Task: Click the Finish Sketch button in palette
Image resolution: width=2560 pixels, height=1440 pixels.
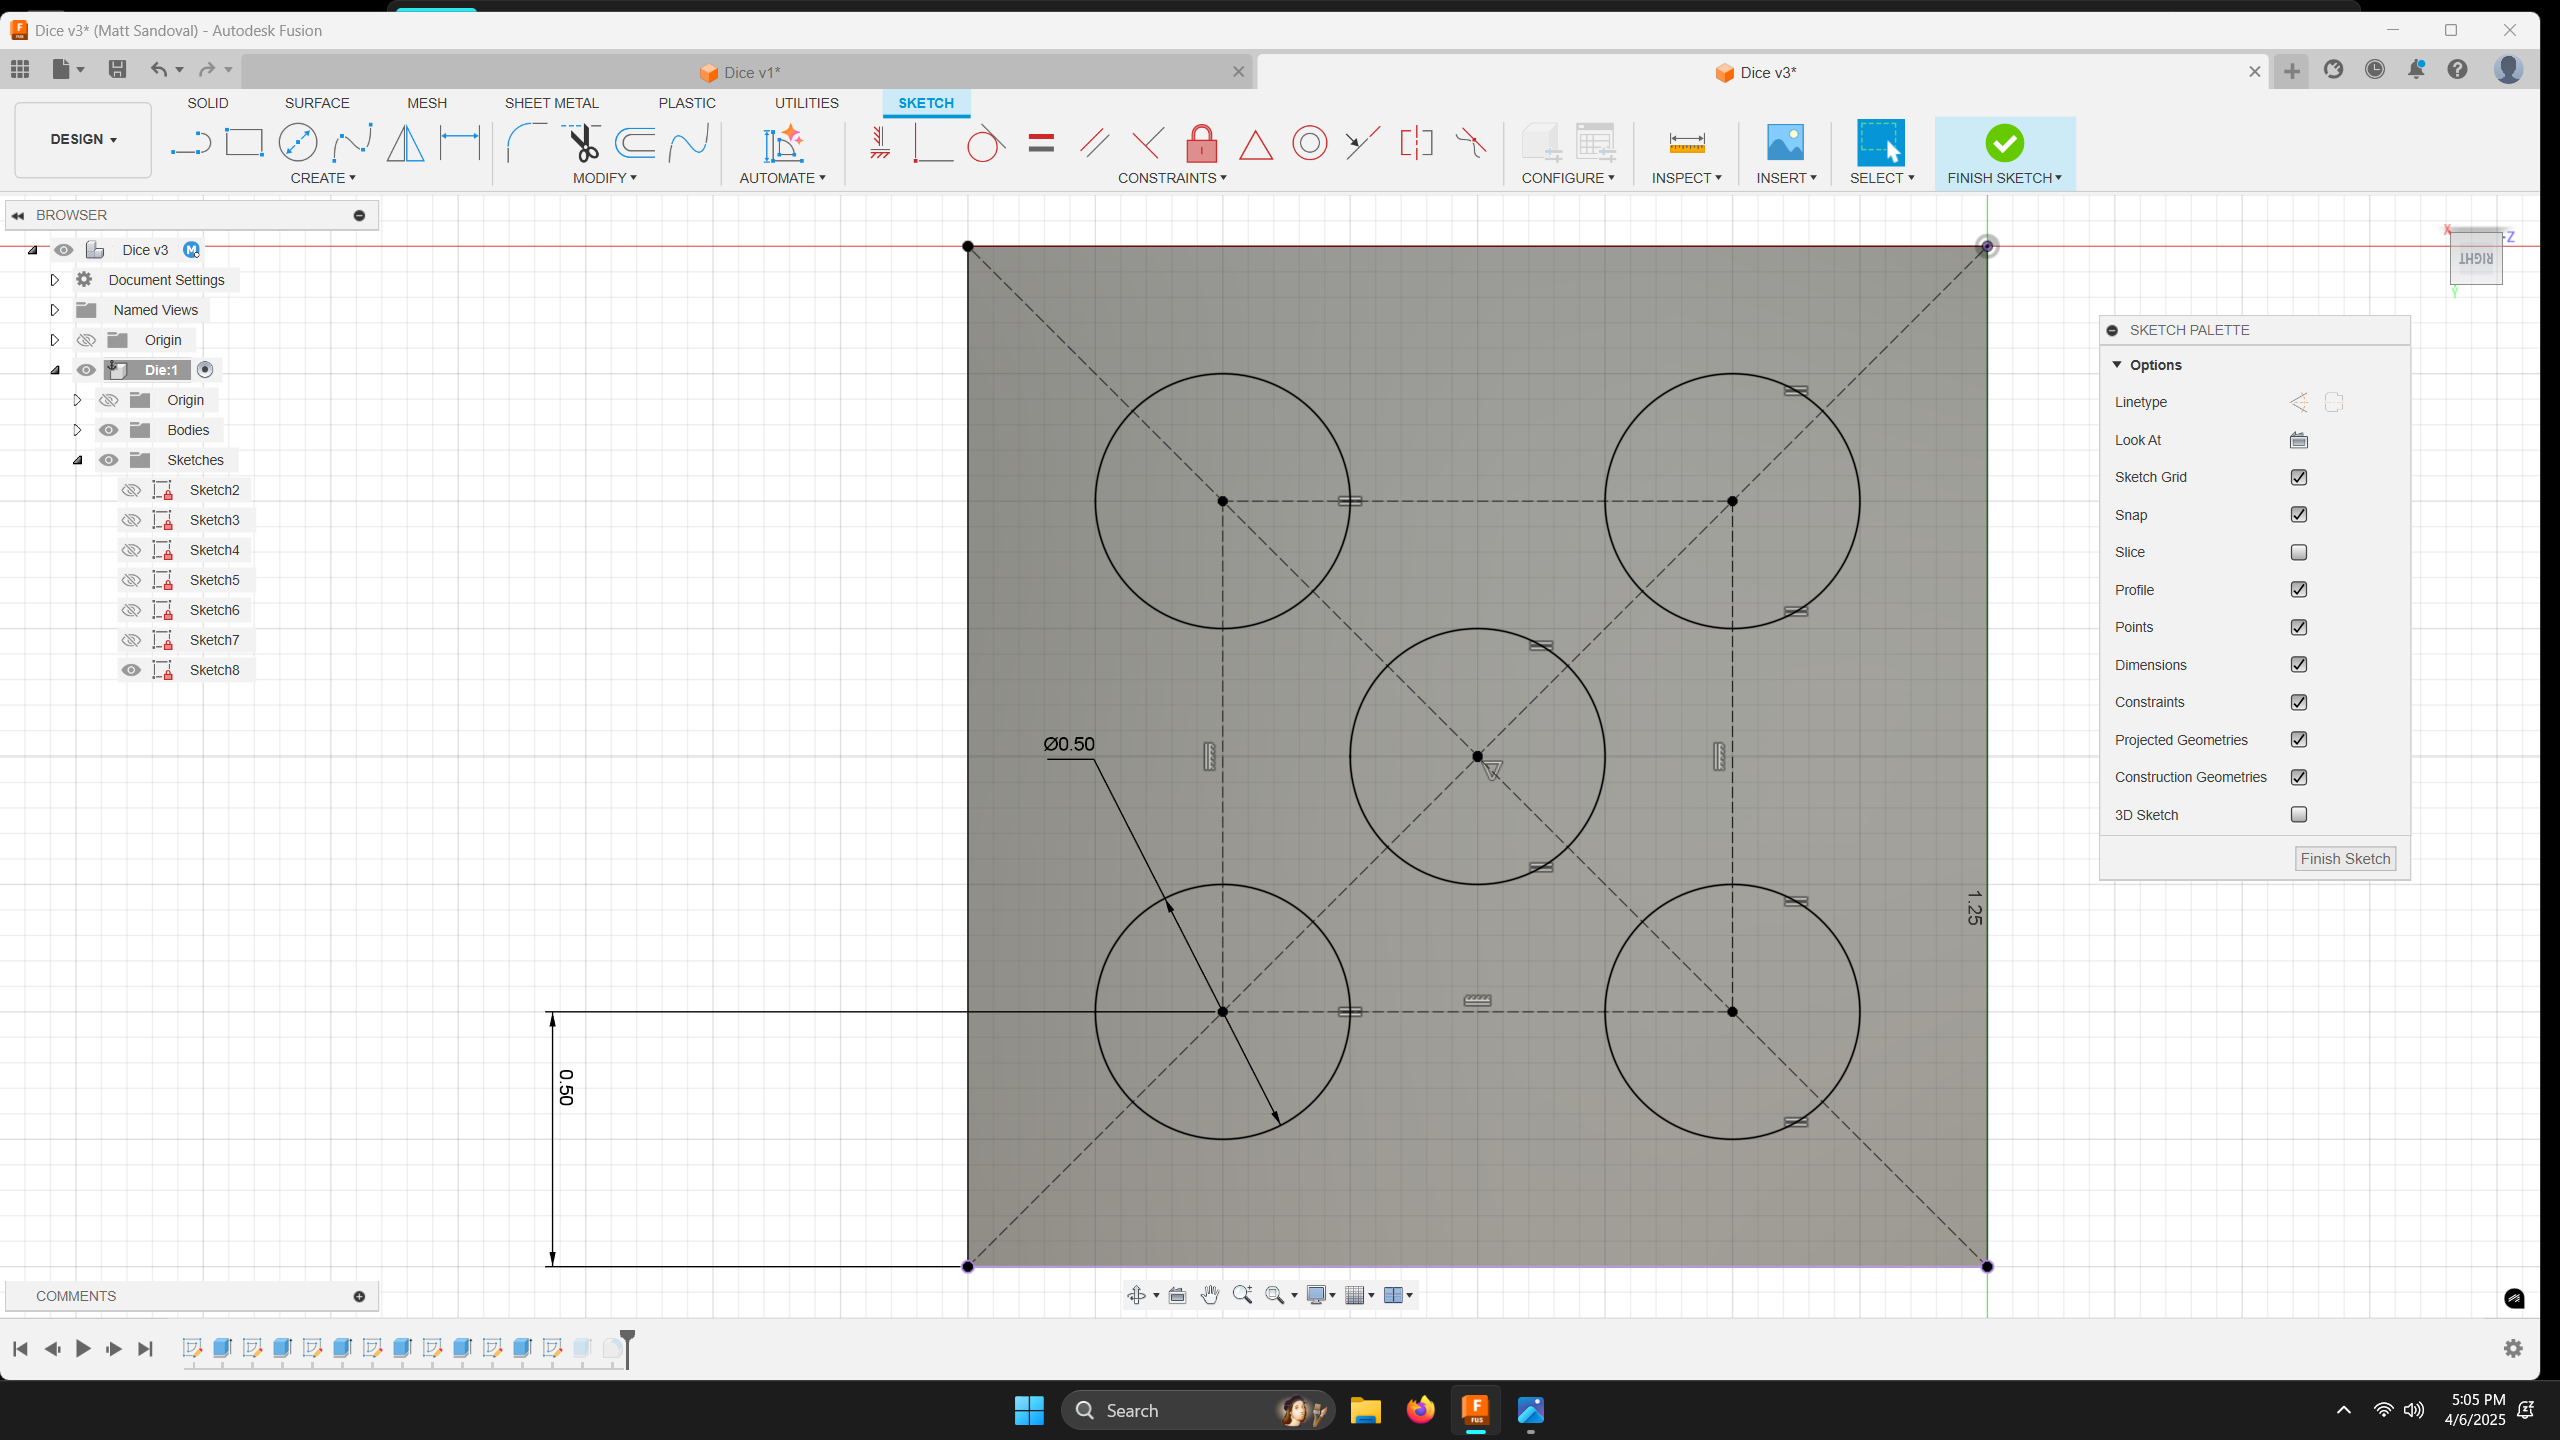Action: point(2345,858)
